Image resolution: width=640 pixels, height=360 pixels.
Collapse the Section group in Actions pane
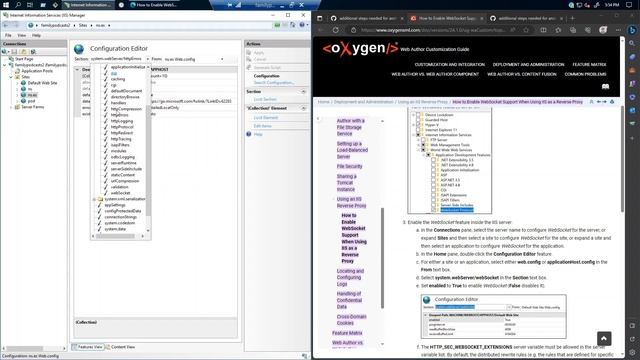pos(303,92)
